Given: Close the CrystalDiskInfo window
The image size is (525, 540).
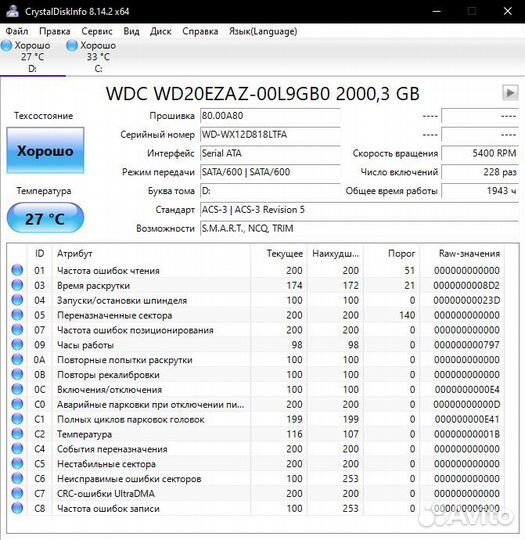Looking at the screenshot, I should [507, 11].
